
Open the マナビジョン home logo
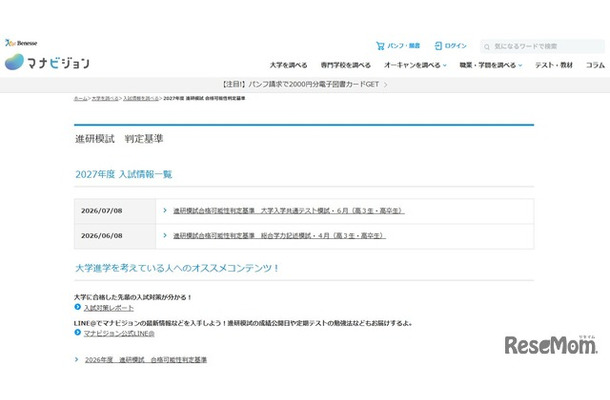tap(47, 62)
